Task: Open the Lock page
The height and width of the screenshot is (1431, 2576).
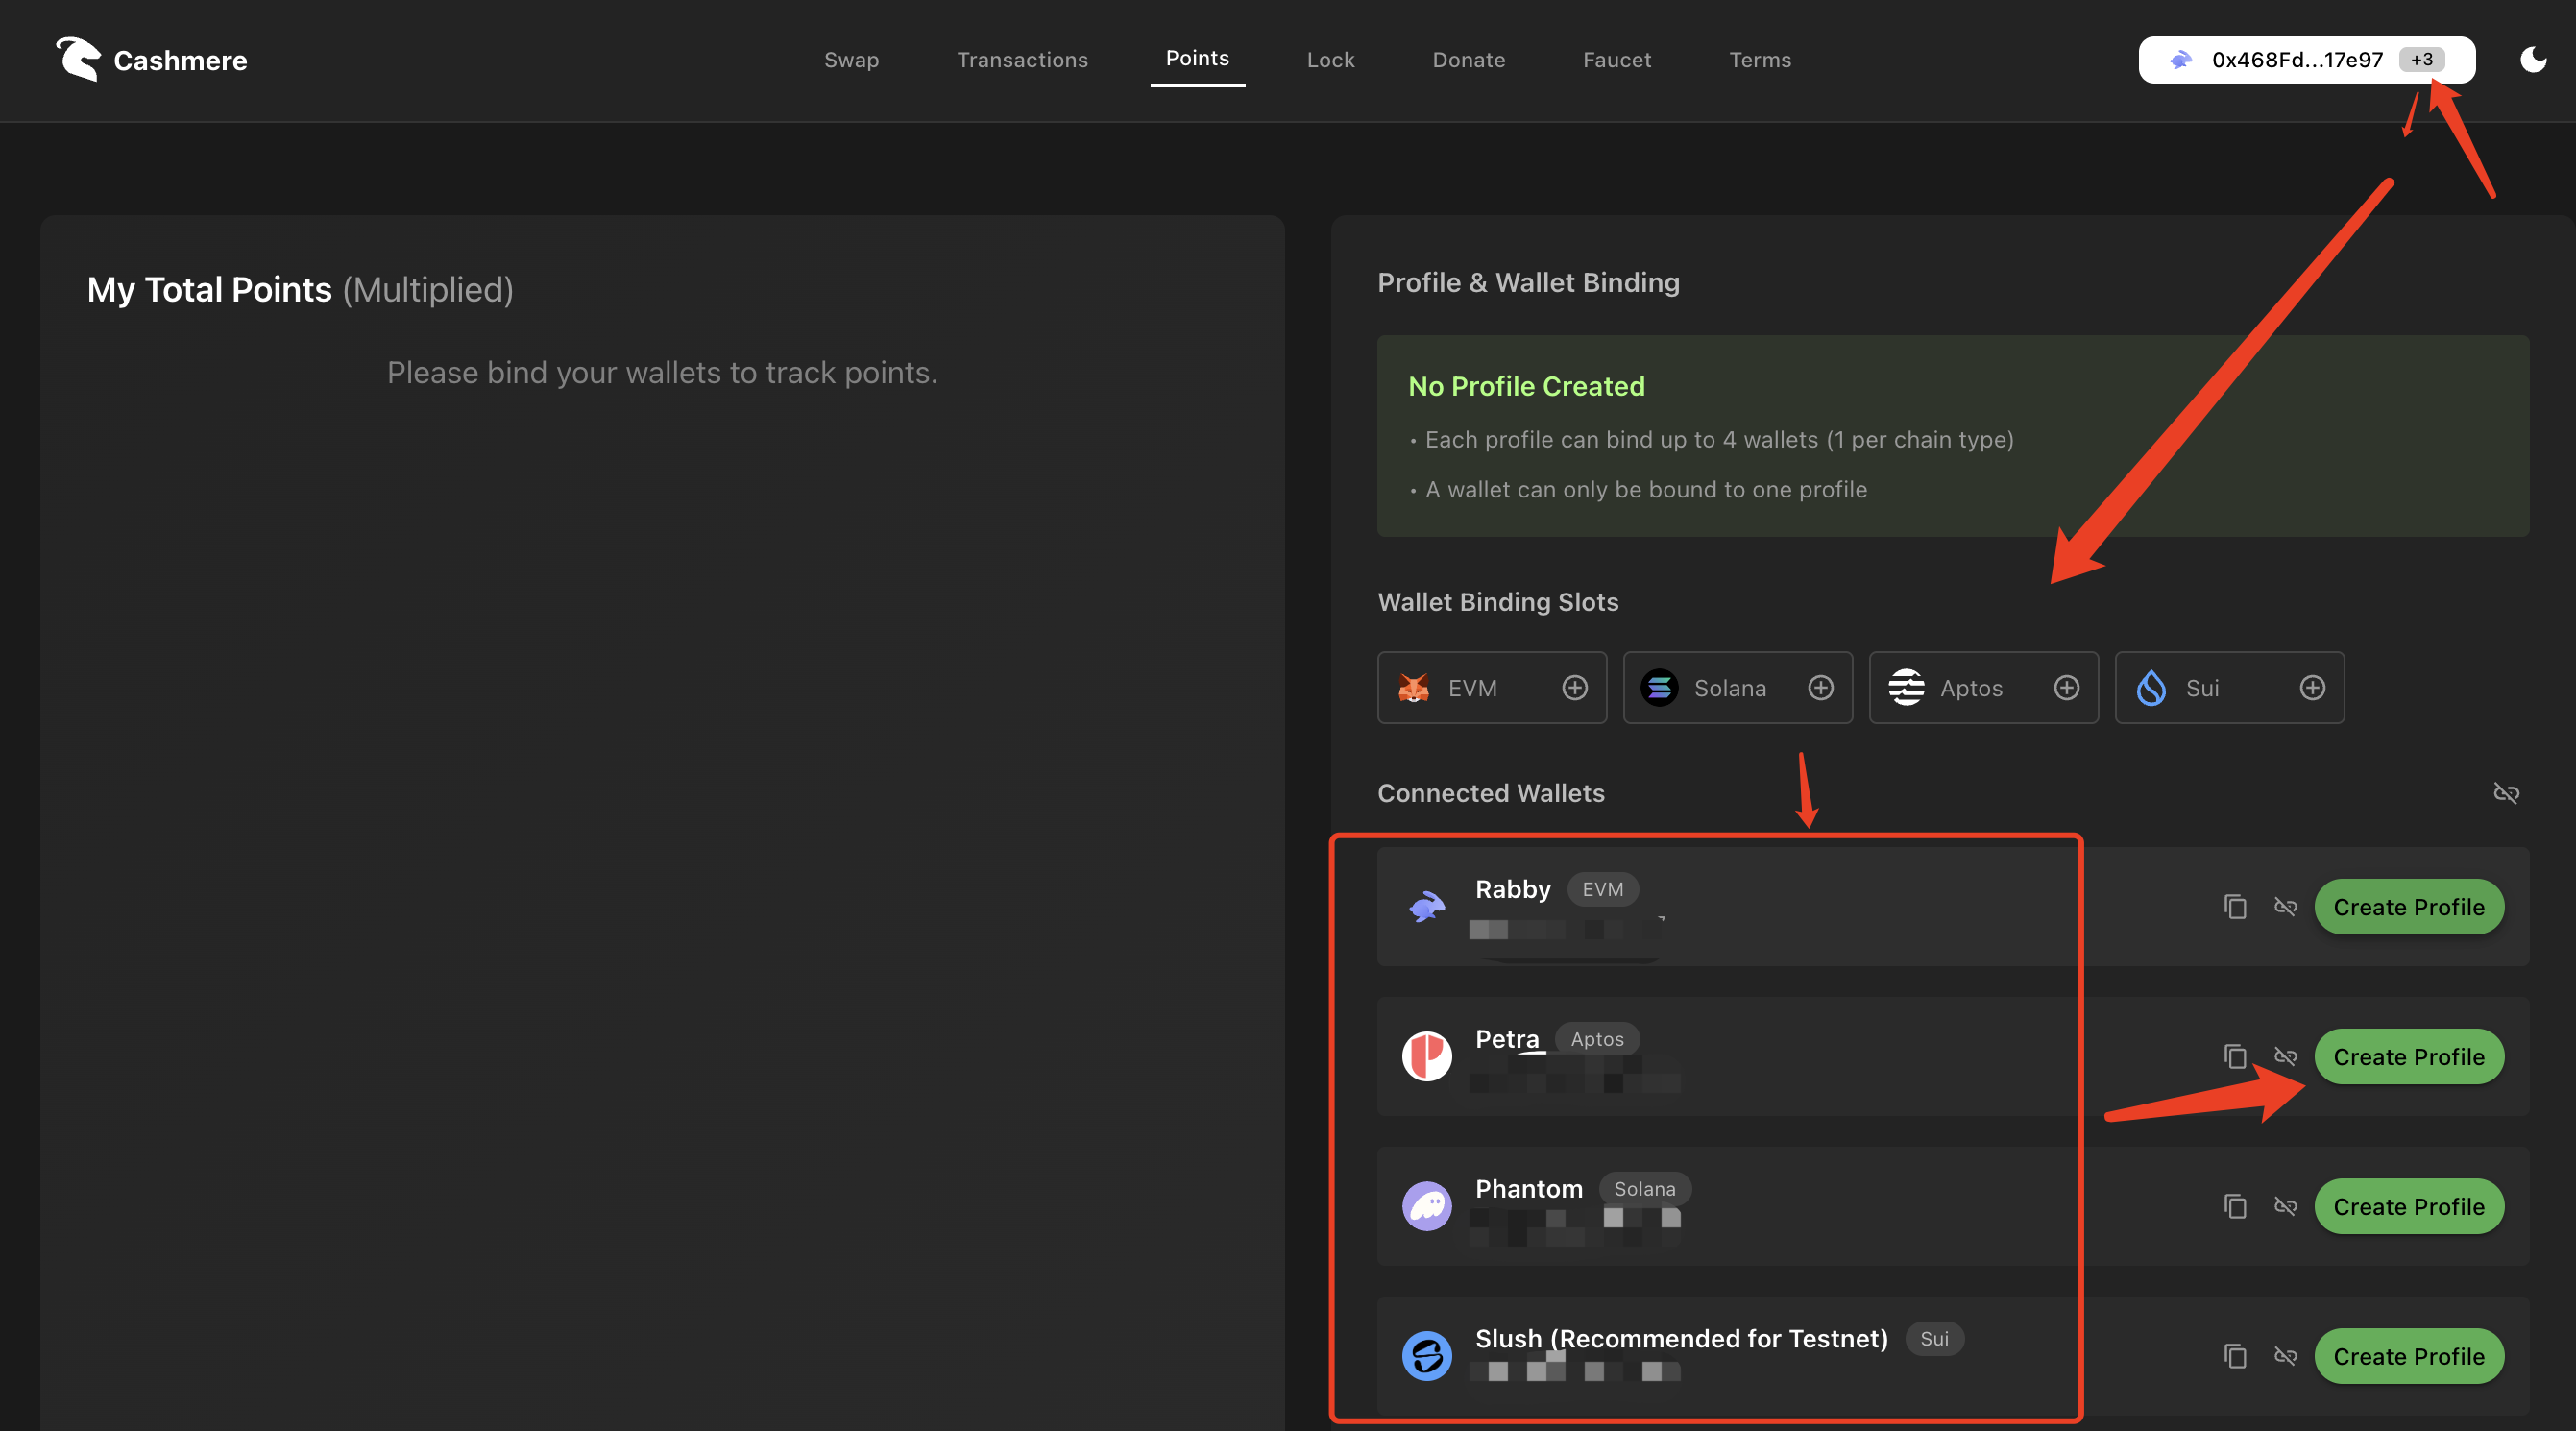Action: pos(1330,60)
